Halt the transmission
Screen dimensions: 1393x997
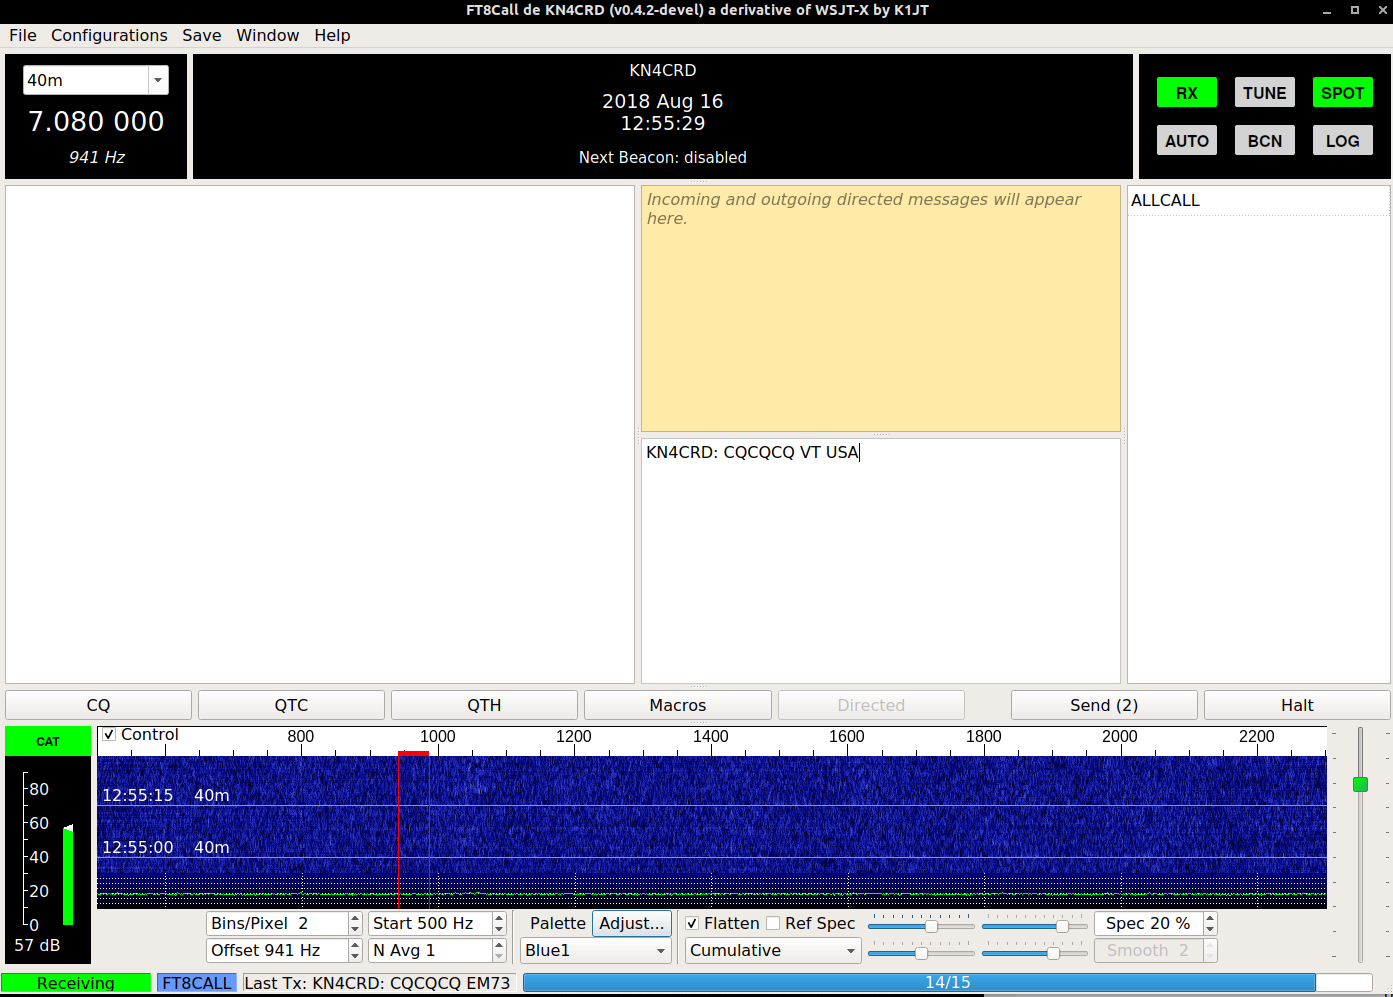(x=1297, y=705)
